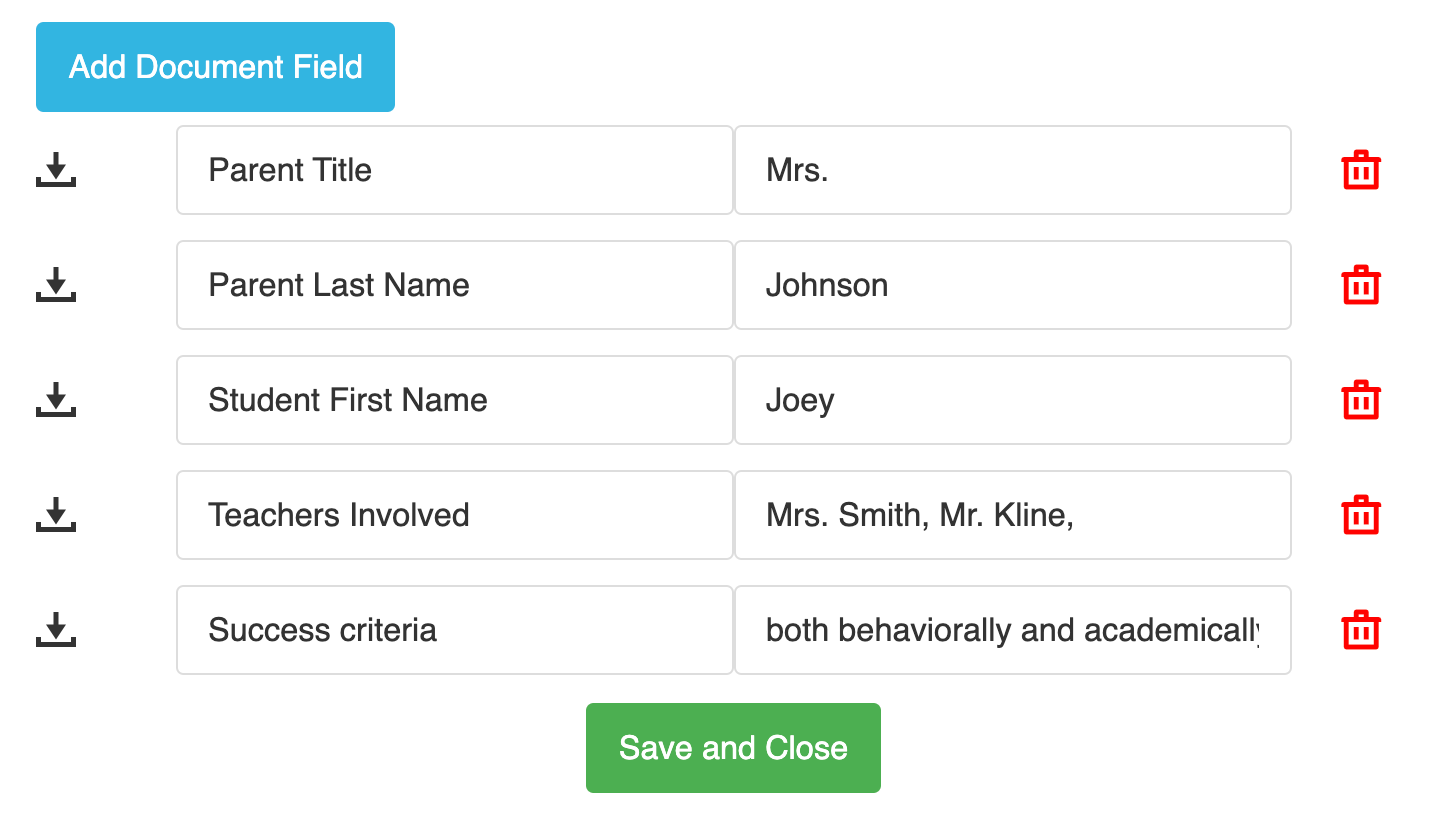Click the download icon beside Teachers Involved
Image resolution: width=1438 pixels, height=816 pixels.
coord(56,515)
